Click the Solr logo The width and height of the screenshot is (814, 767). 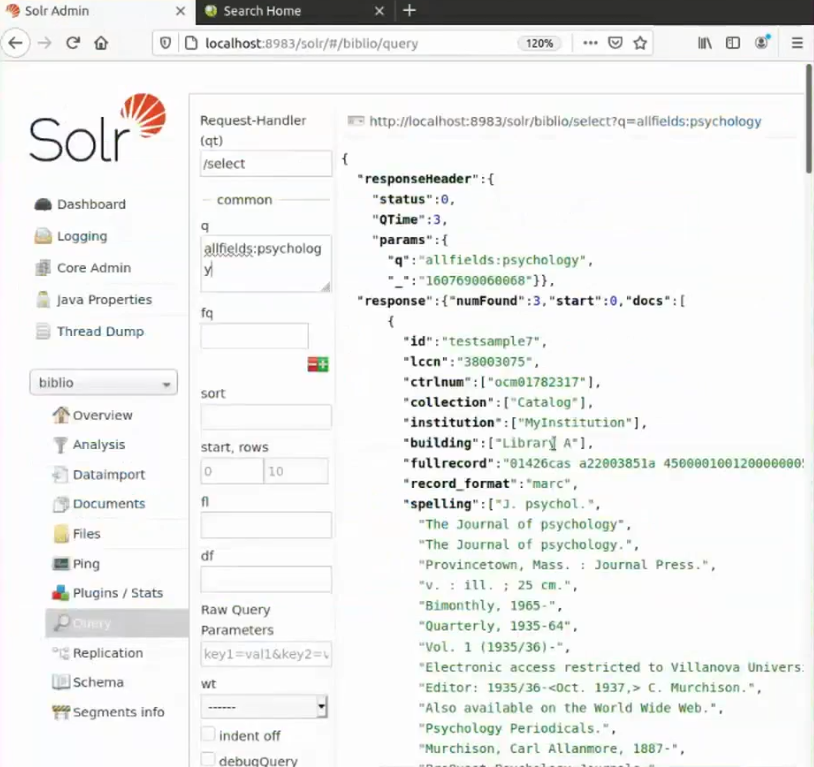coord(98,128)
